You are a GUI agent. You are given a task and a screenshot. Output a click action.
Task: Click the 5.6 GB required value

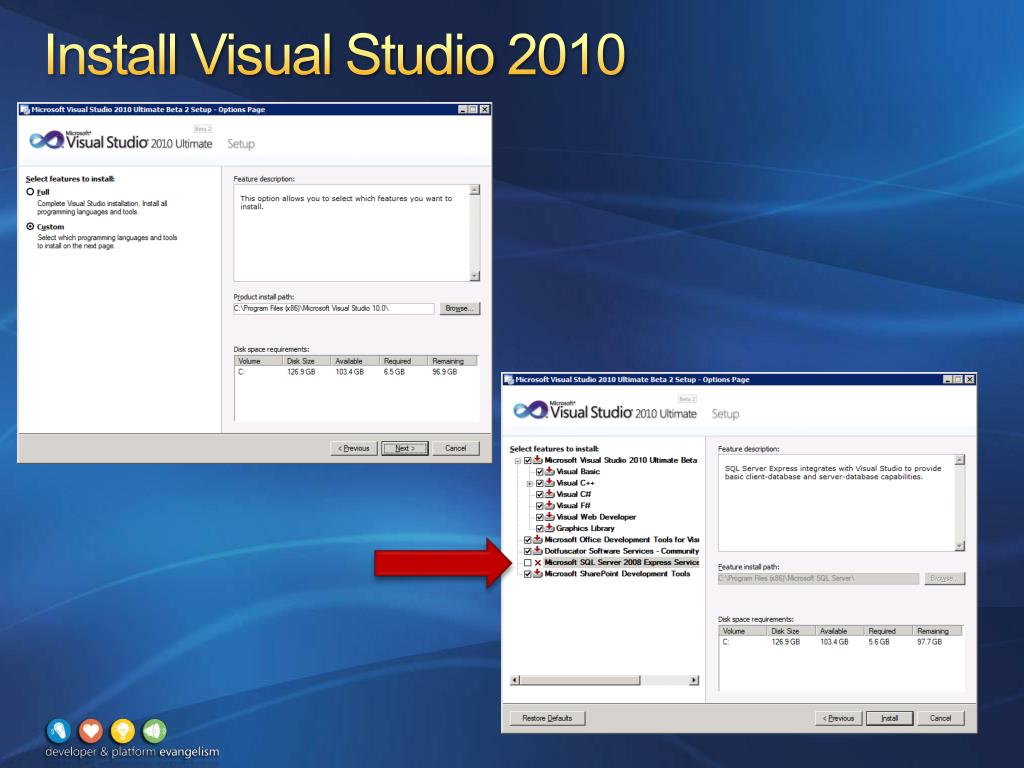click(x=878, y=642)
